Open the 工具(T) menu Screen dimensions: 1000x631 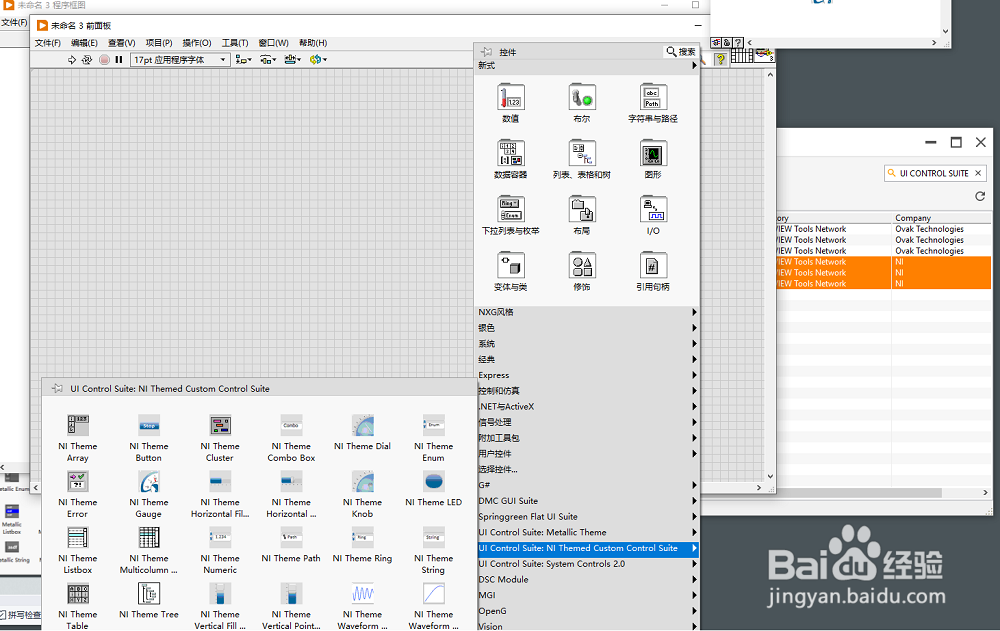pos(235,43)
